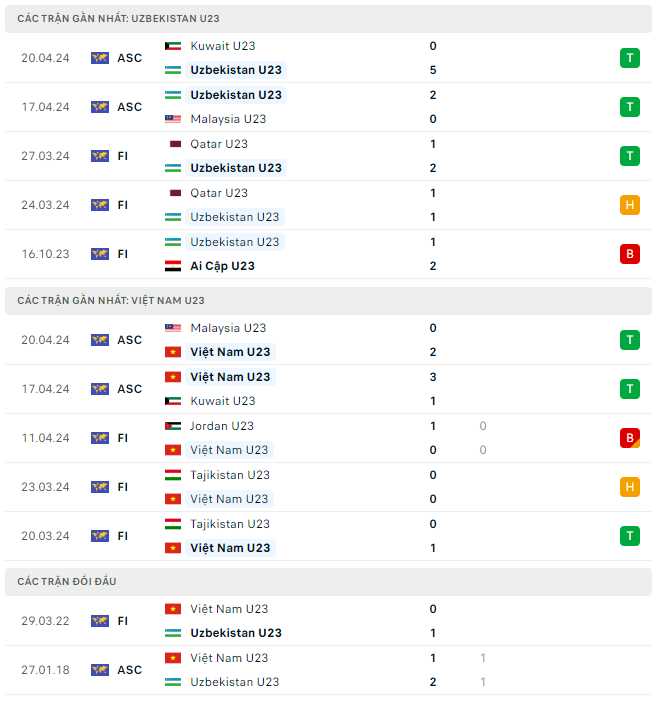Click the Kuwait flag icon in 20.04.24 match
This screenshot has width=657, height=703.
[174, 46]
